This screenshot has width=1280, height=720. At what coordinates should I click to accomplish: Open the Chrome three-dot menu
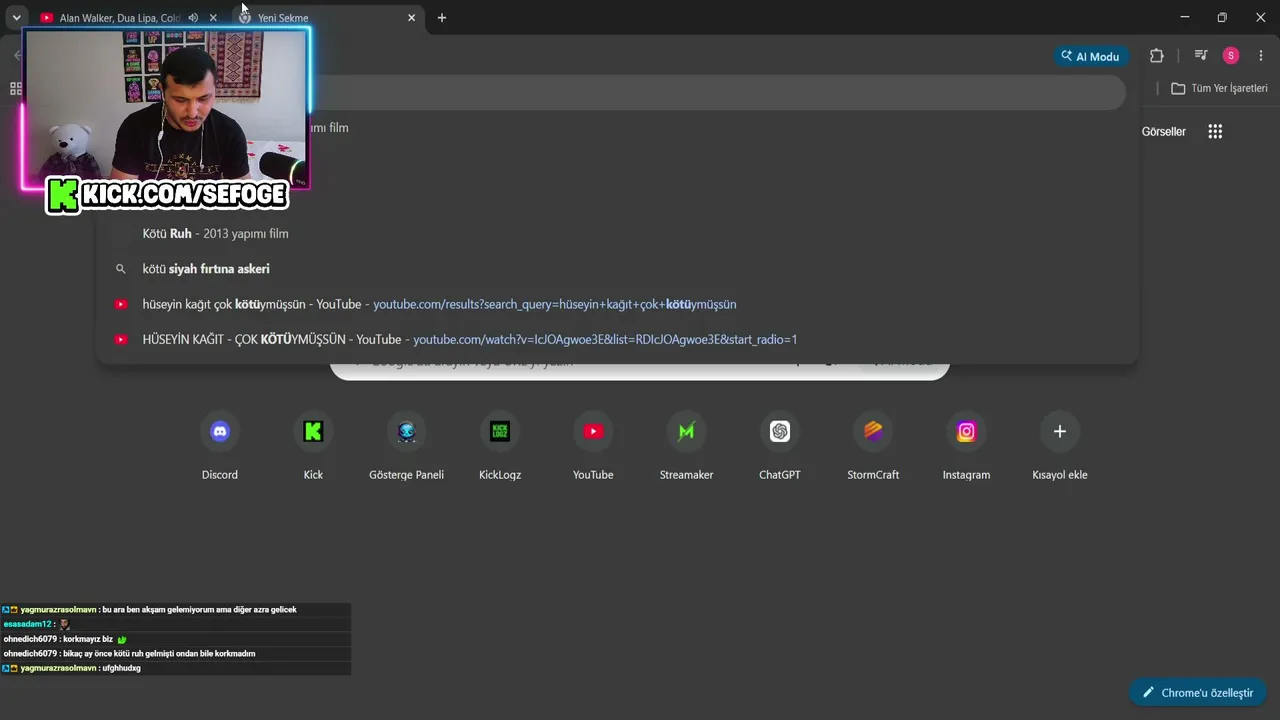(1261, 56)
